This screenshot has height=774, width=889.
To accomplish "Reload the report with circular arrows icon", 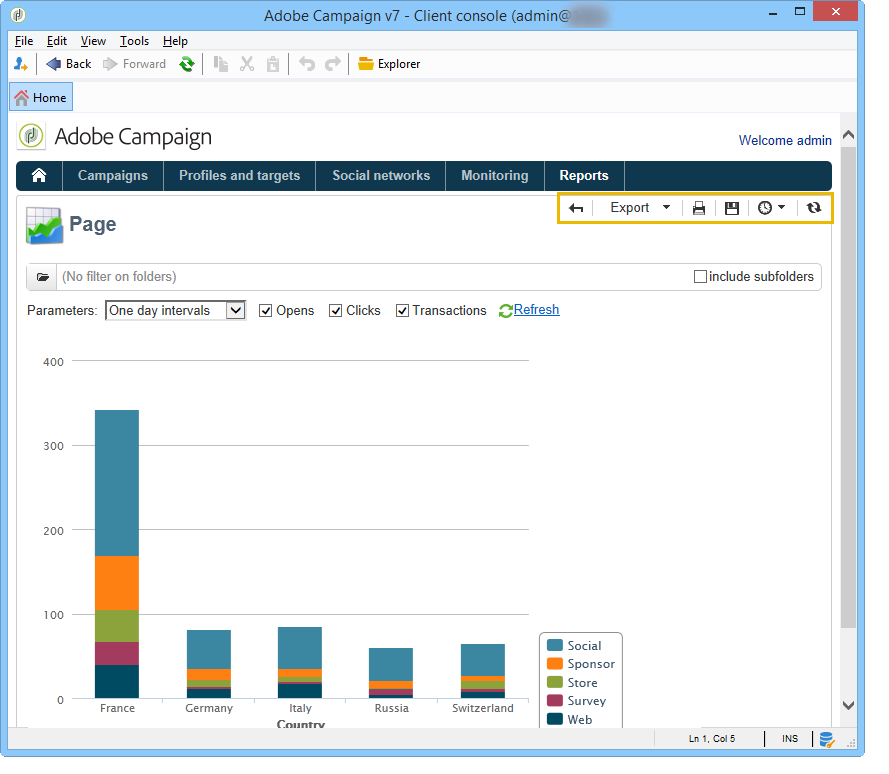I will [x=814, y=208].
